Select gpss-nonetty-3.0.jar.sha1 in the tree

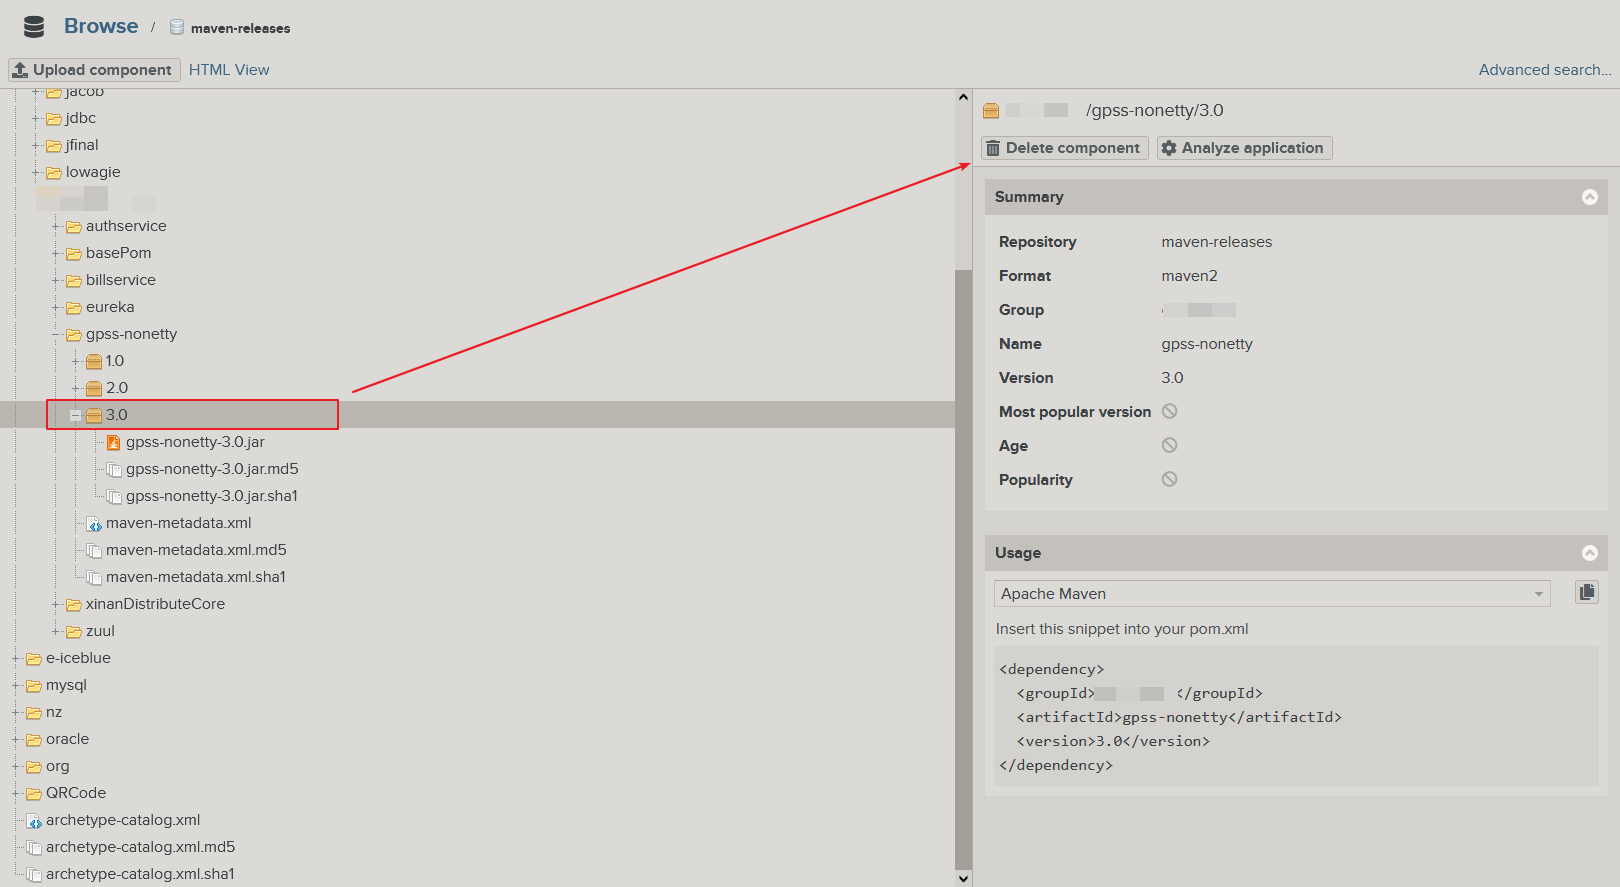212,496
